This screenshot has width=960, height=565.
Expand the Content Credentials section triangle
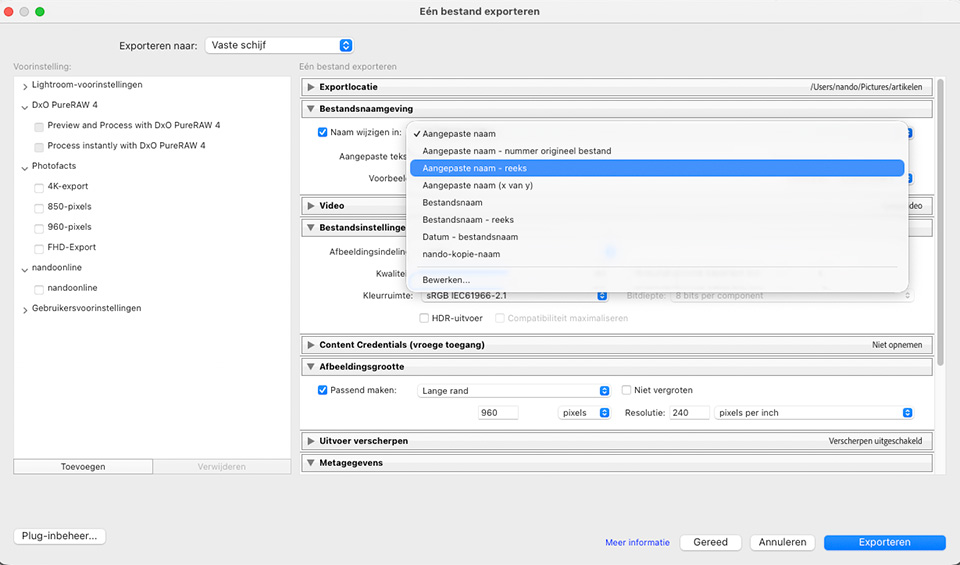[311, 345]
